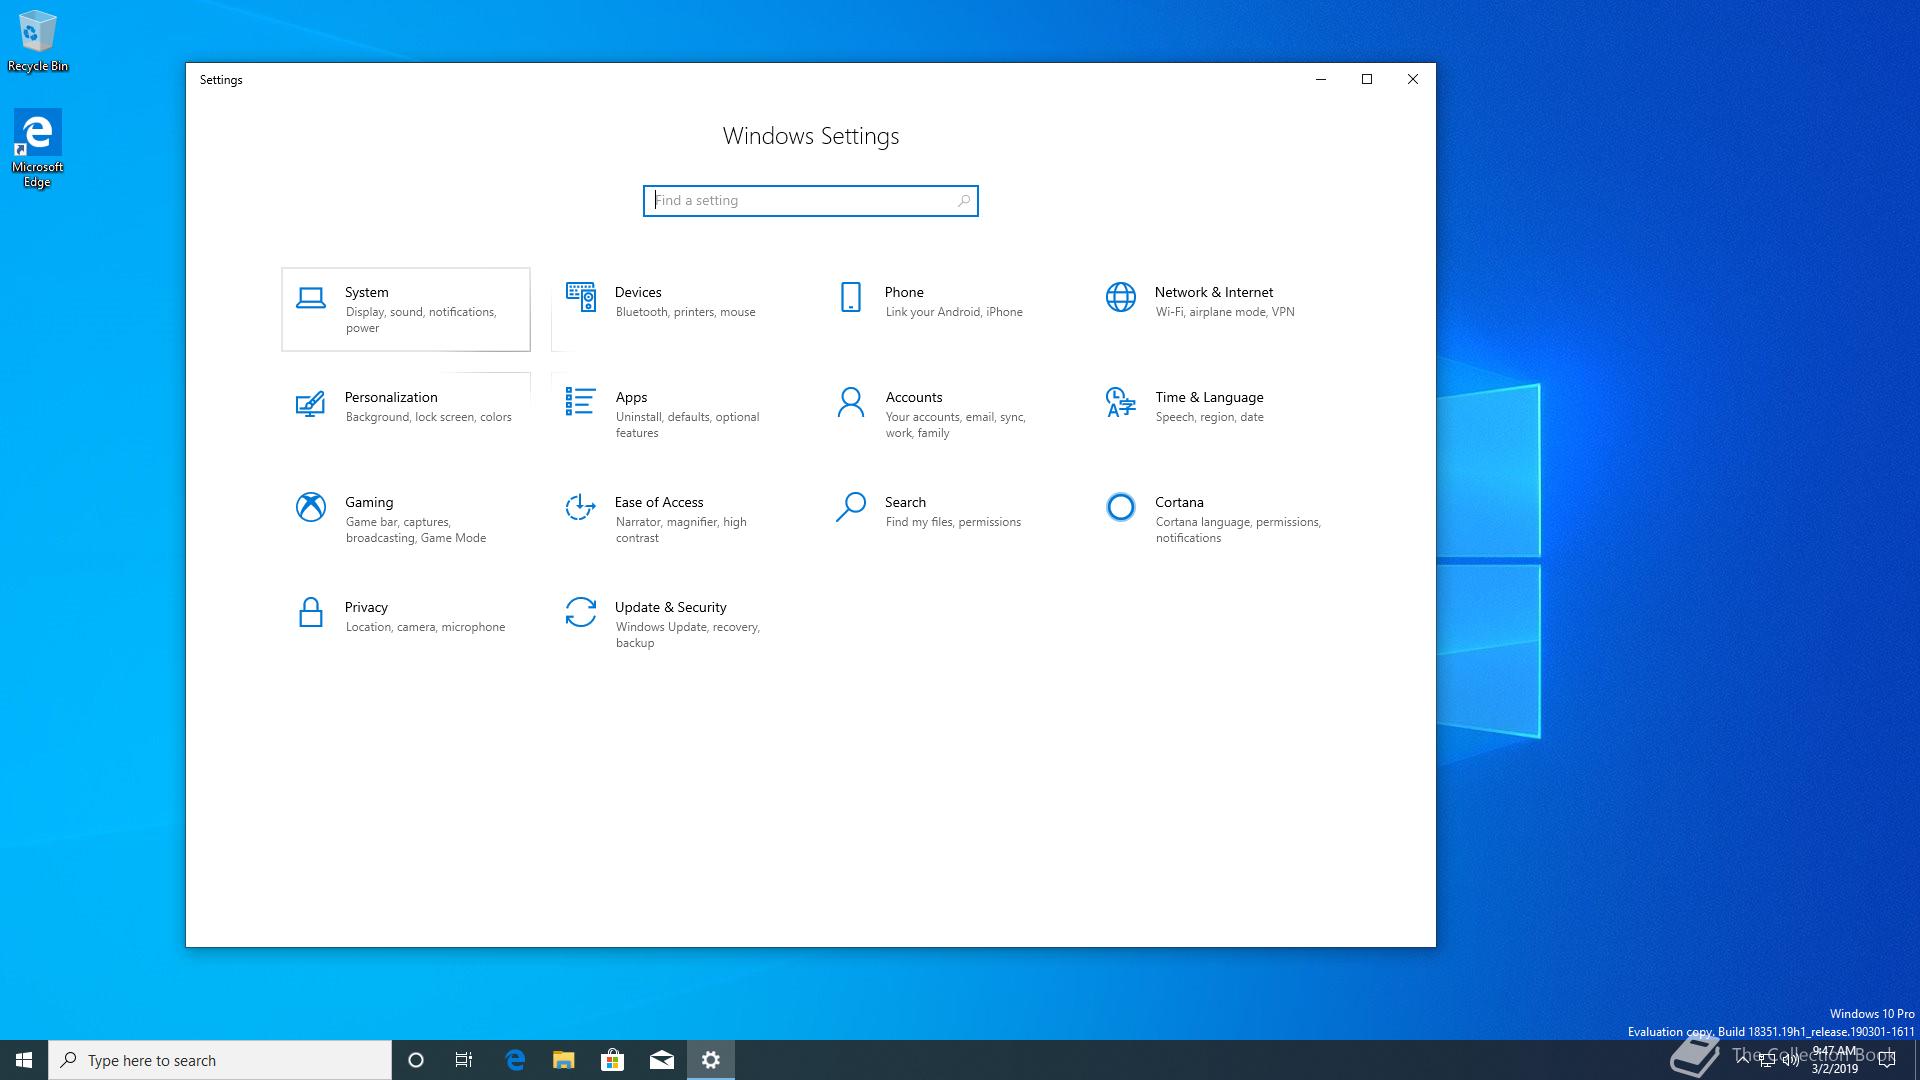Open the Devices keyboard icon
1920x1080 pixels.
point(581,297)
